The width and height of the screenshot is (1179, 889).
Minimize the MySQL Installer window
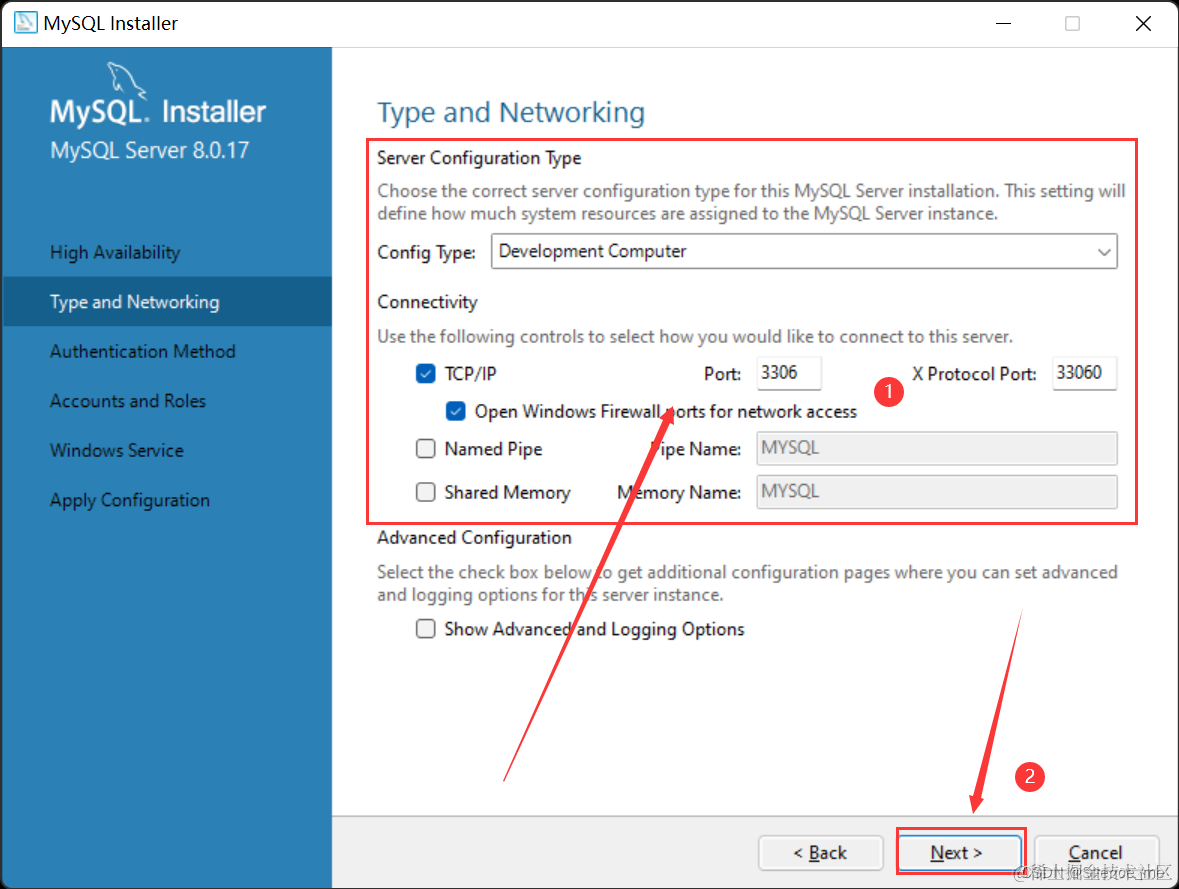tap(1003, 23)
